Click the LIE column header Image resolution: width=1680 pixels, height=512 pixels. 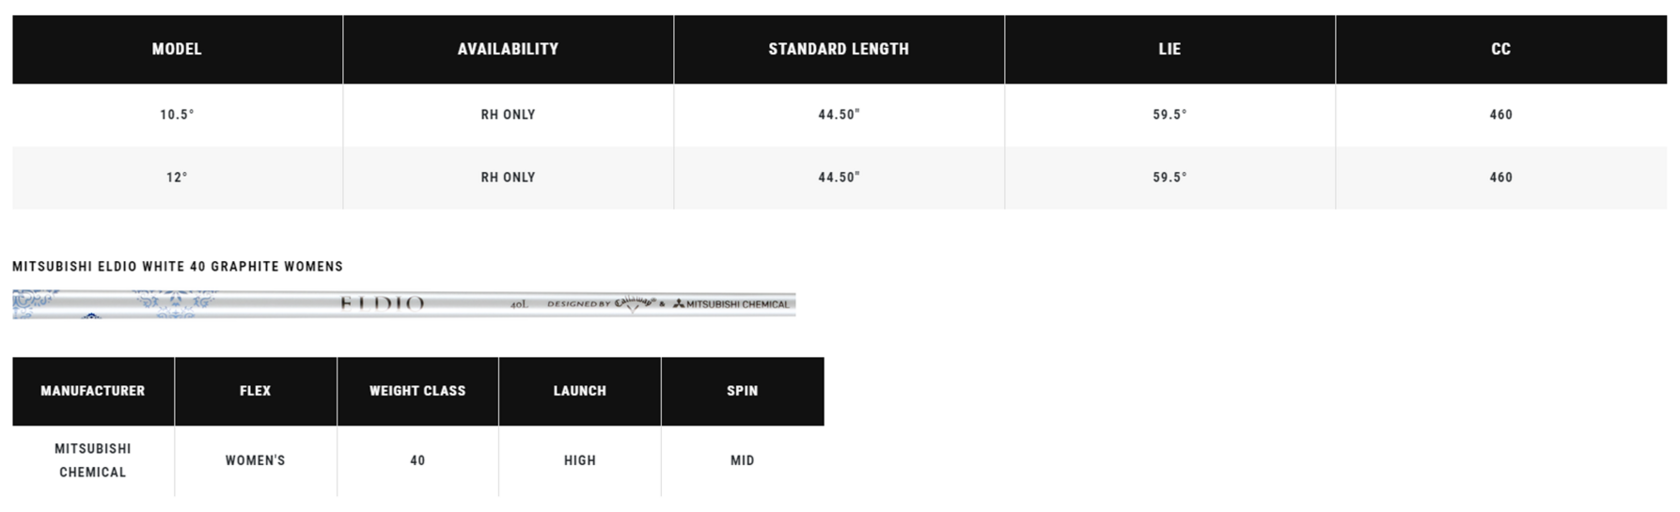click(x=1170, y=49)
